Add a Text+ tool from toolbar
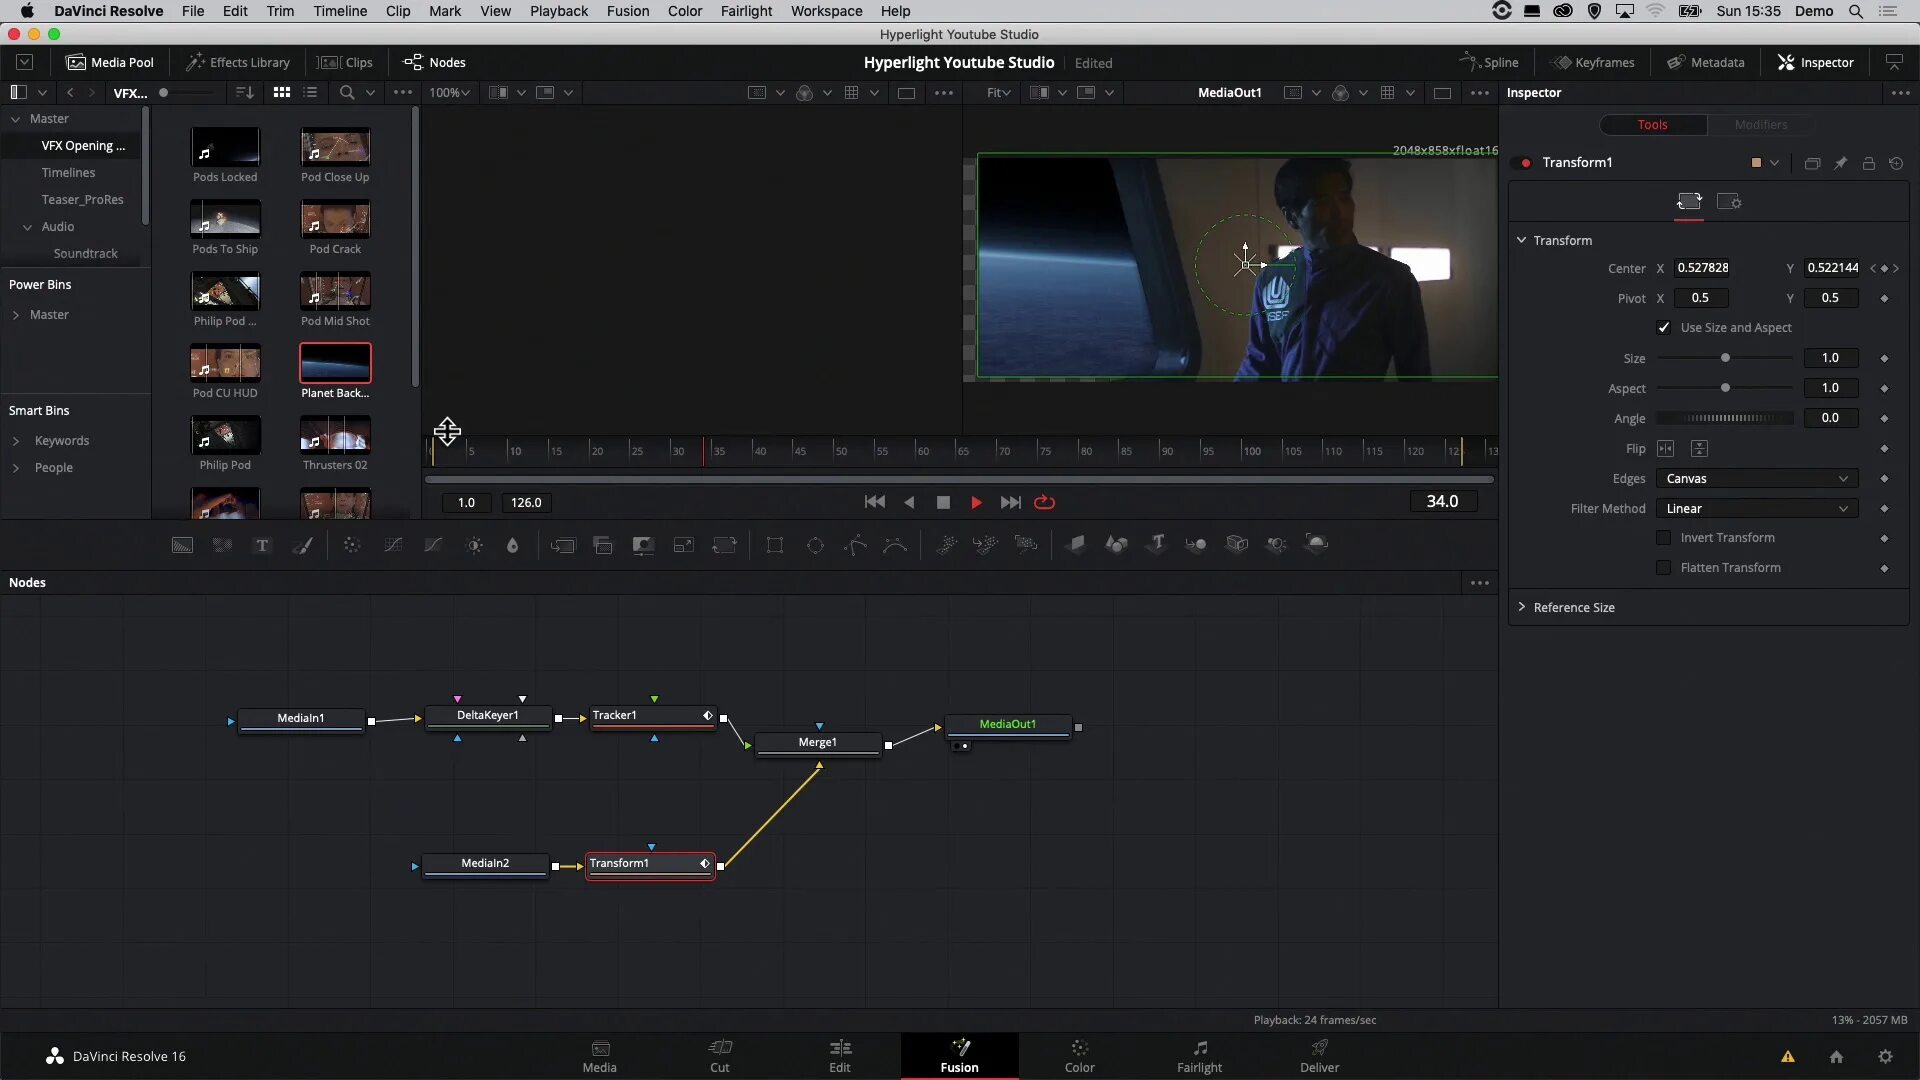The image size is (1920, 1080). (x=262, y=545)
